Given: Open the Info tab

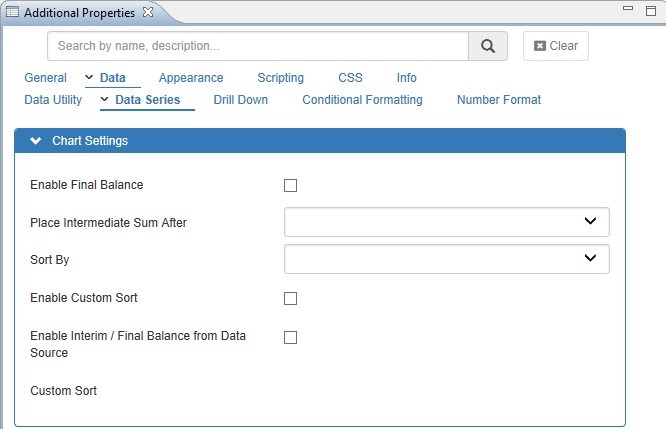Looking at the screenshot, I should coord(406,78).
